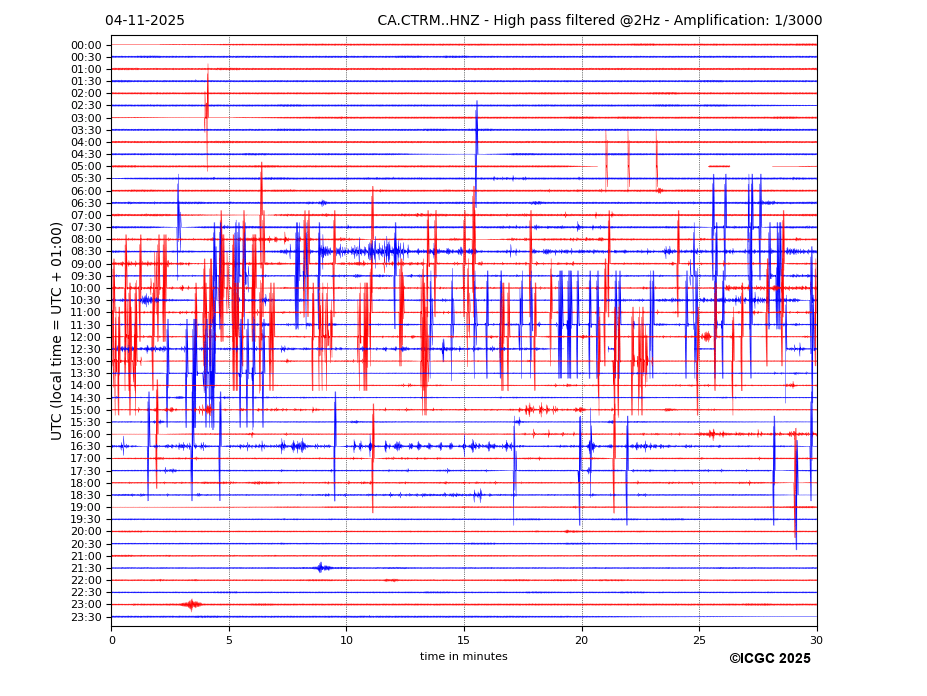Click the 25 tick on the minutes axis
927x696 pixels.
click(x=699, y=640)
